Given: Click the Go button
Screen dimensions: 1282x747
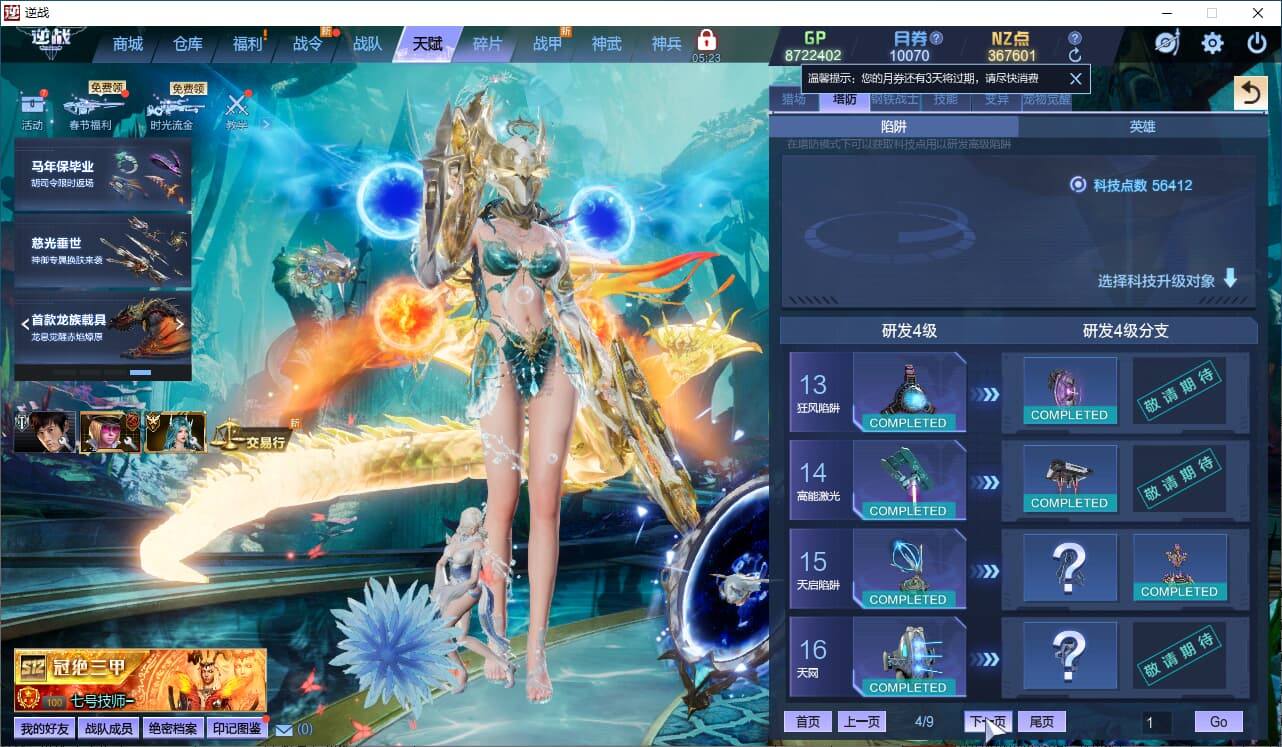Looking at the screenshot, I should tap(1219, 722).
